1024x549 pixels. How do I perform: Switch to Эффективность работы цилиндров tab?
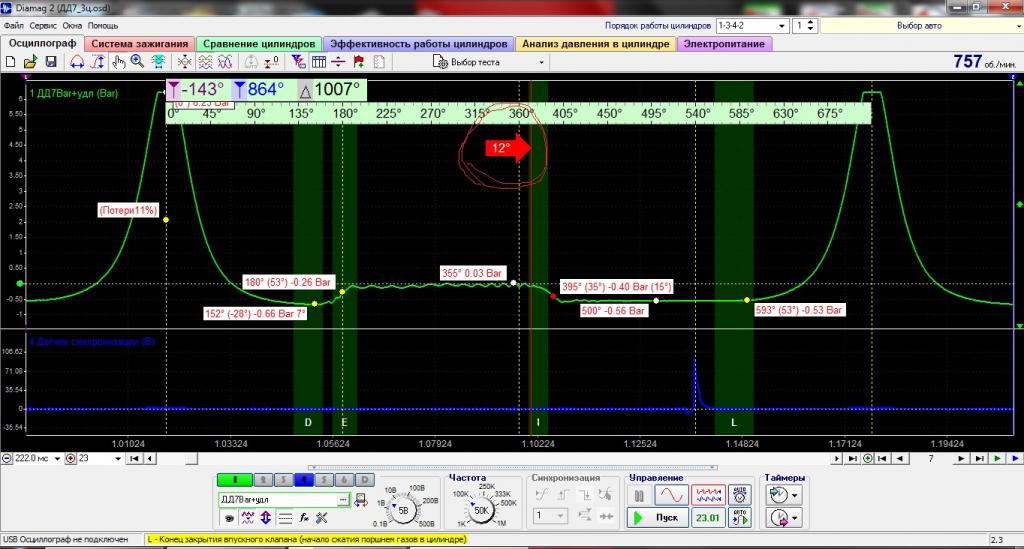(418, 44)
